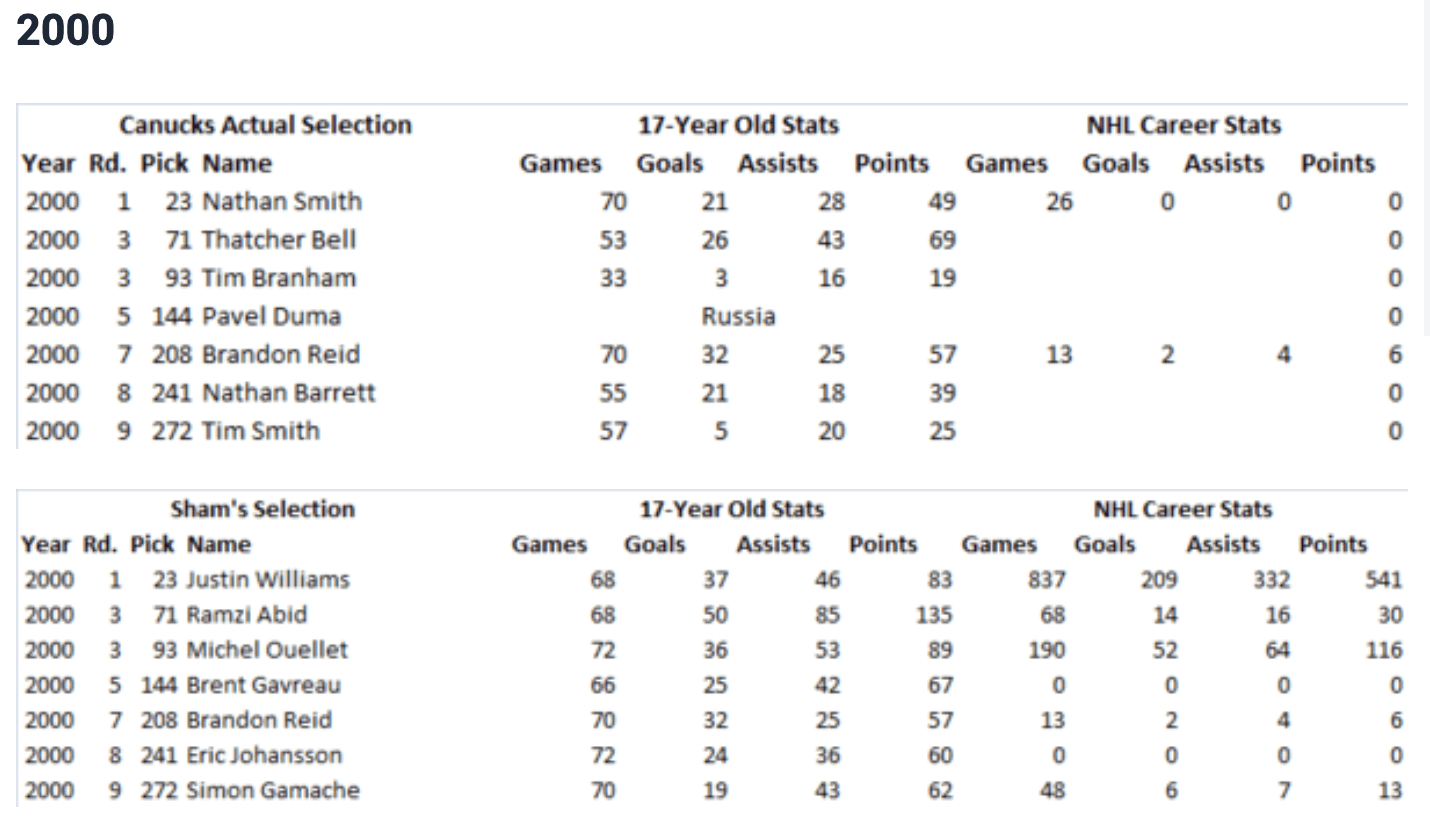Click the Russia cell in Duma row
Screen dimensions: 1430x822
(x=738, y=316)
